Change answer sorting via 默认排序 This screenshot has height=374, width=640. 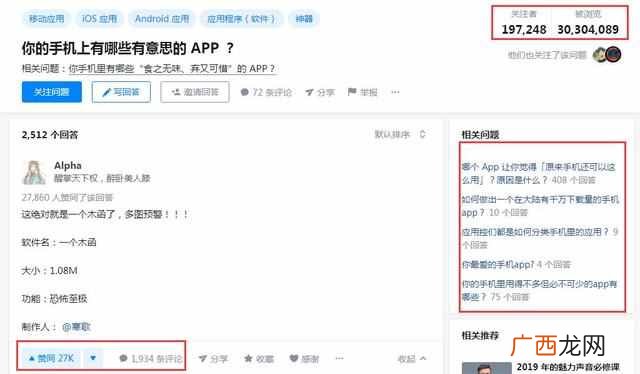point(400,134)
